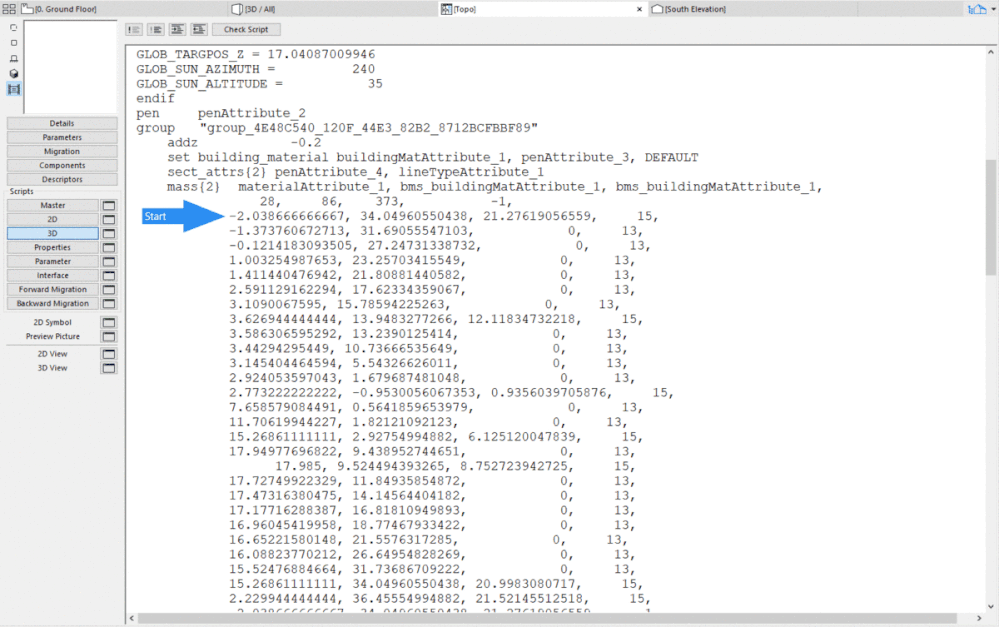
Task: Toggle the control beside 2D Symbol entry
Action: pos(110,321)
